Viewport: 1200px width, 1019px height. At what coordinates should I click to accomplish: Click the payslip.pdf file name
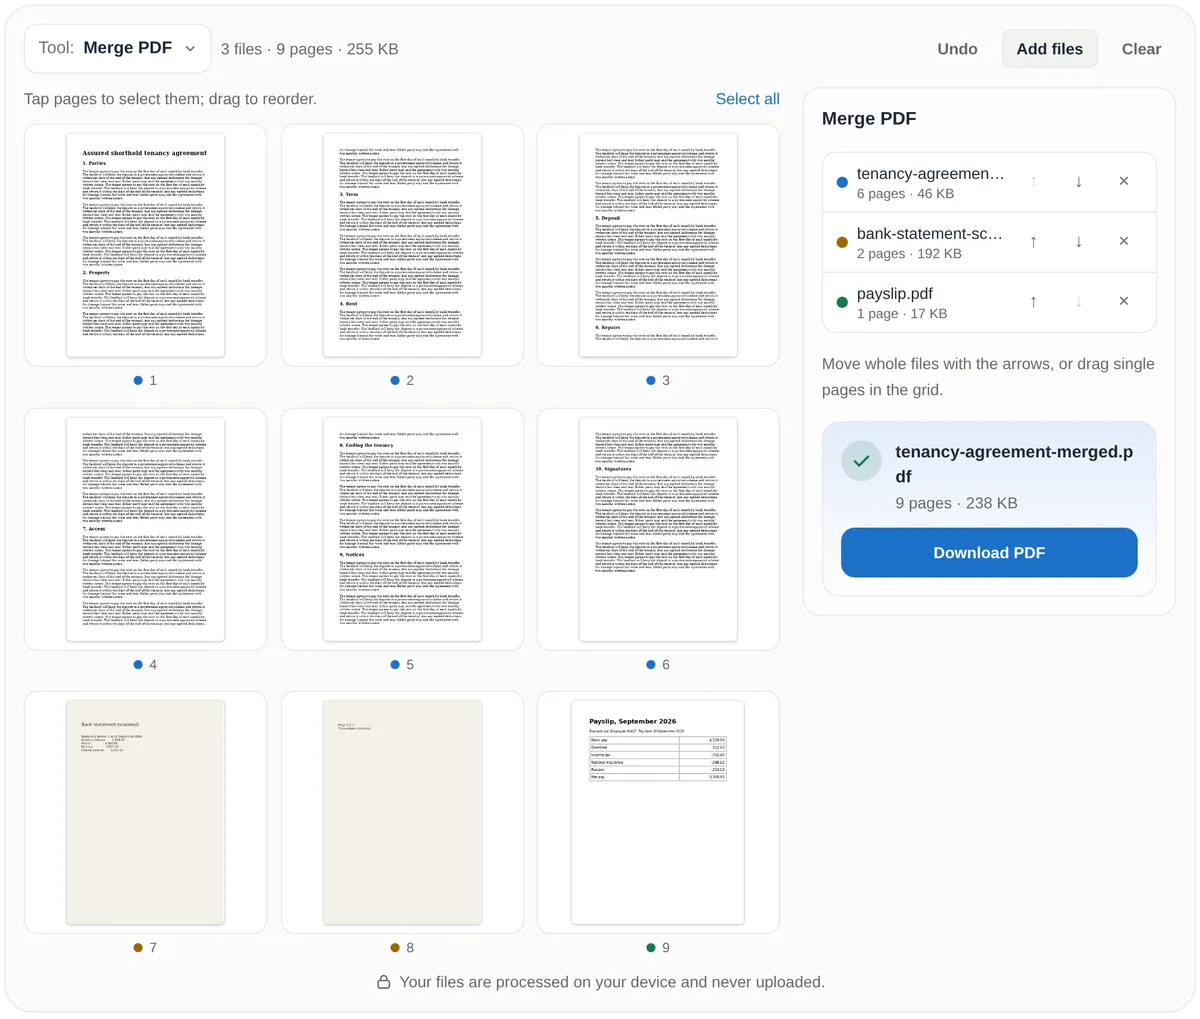coord(895,293)
